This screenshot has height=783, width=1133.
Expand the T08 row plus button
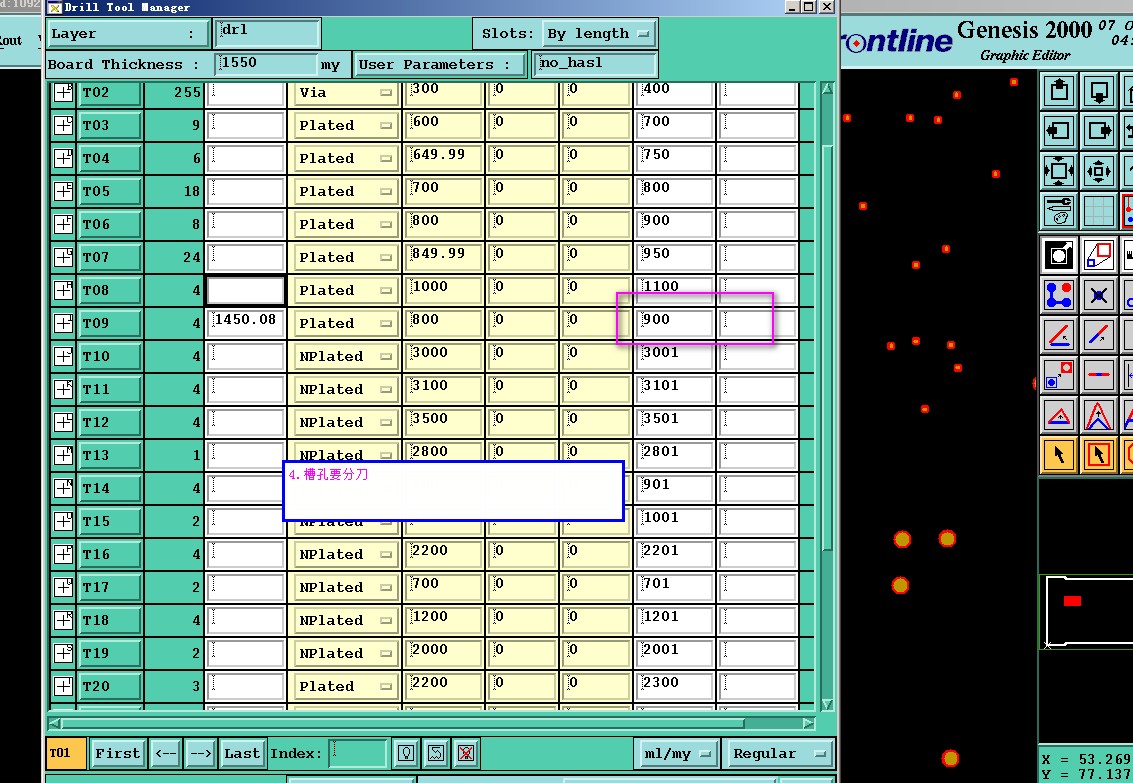pos(64,290)
